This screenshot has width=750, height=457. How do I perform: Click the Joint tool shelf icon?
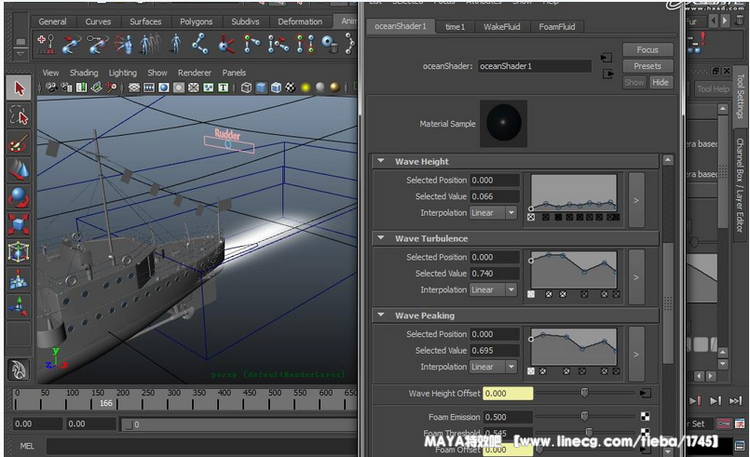(x=200, y=44)
